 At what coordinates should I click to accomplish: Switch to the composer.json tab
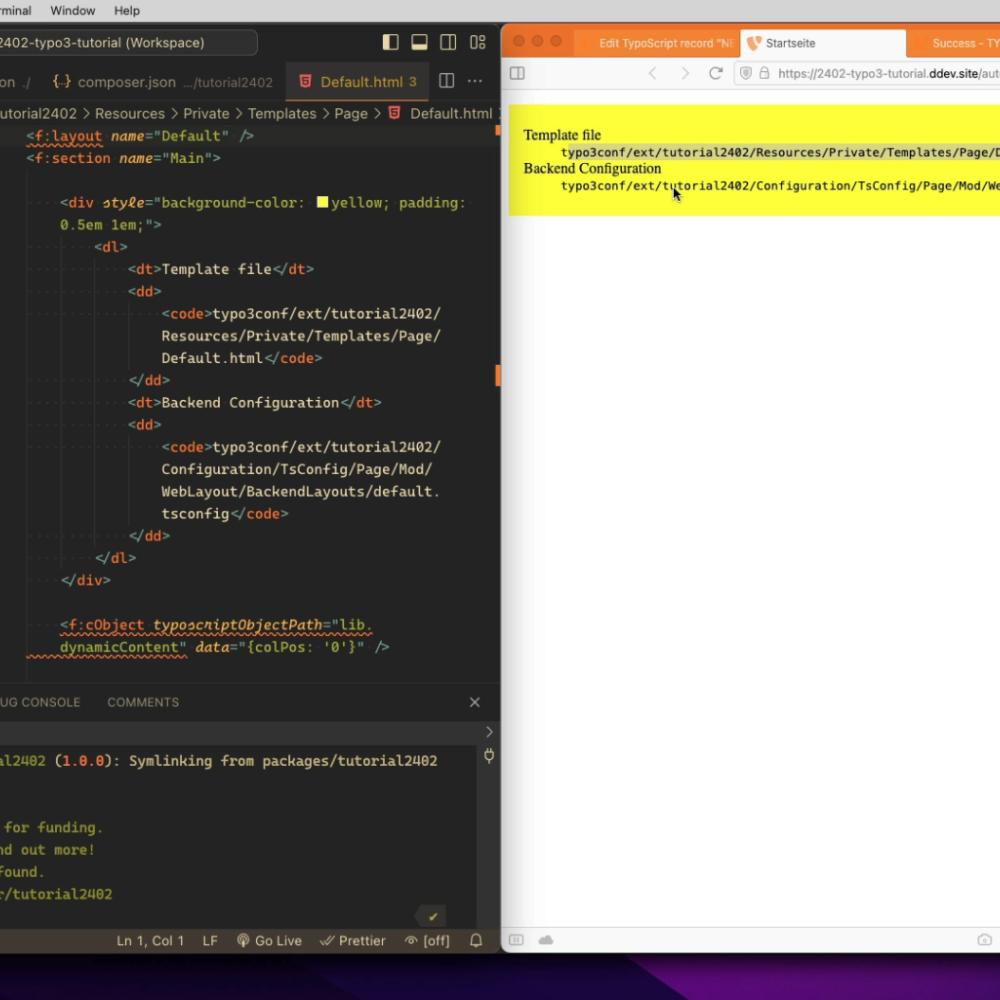point(162,82)
